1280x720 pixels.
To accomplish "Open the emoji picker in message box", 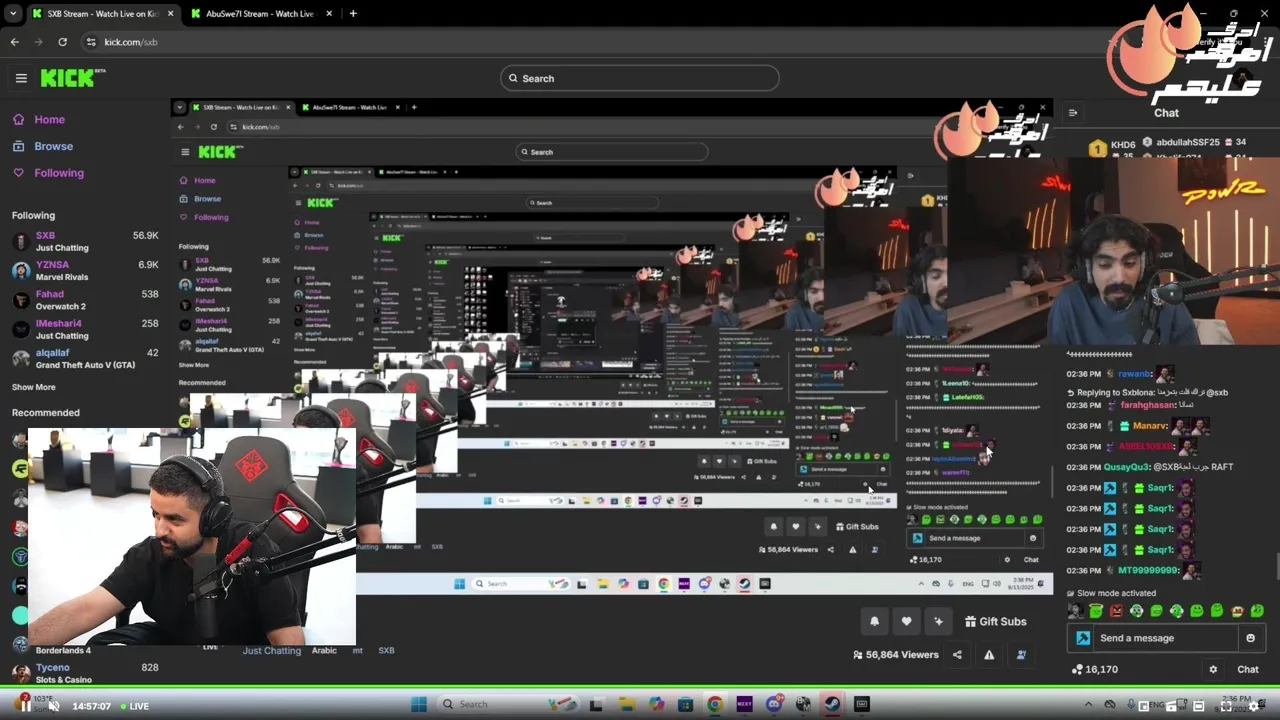I will tap(1250, 638).
